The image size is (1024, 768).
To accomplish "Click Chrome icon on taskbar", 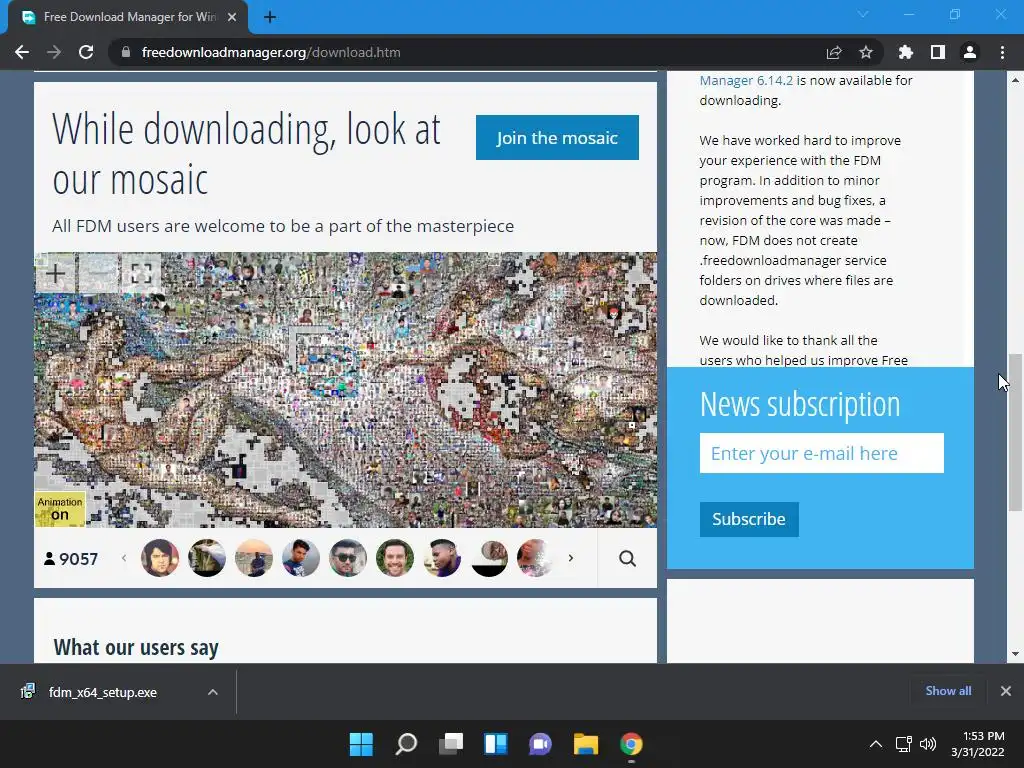I will (x=631, y=744).
